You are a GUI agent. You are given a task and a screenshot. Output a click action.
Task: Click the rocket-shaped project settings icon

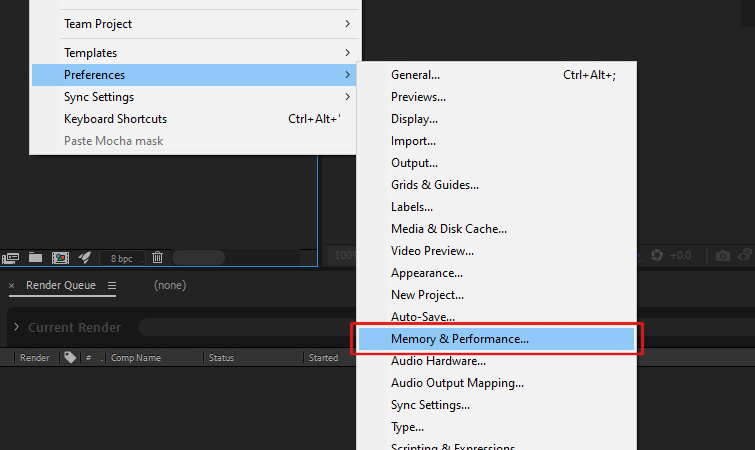(x=85, y=257)
